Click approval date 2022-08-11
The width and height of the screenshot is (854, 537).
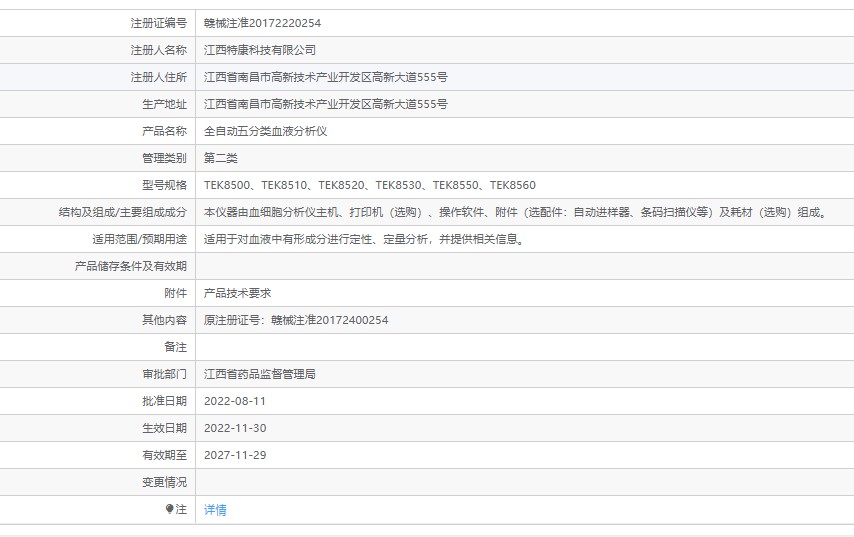point(235,401)
